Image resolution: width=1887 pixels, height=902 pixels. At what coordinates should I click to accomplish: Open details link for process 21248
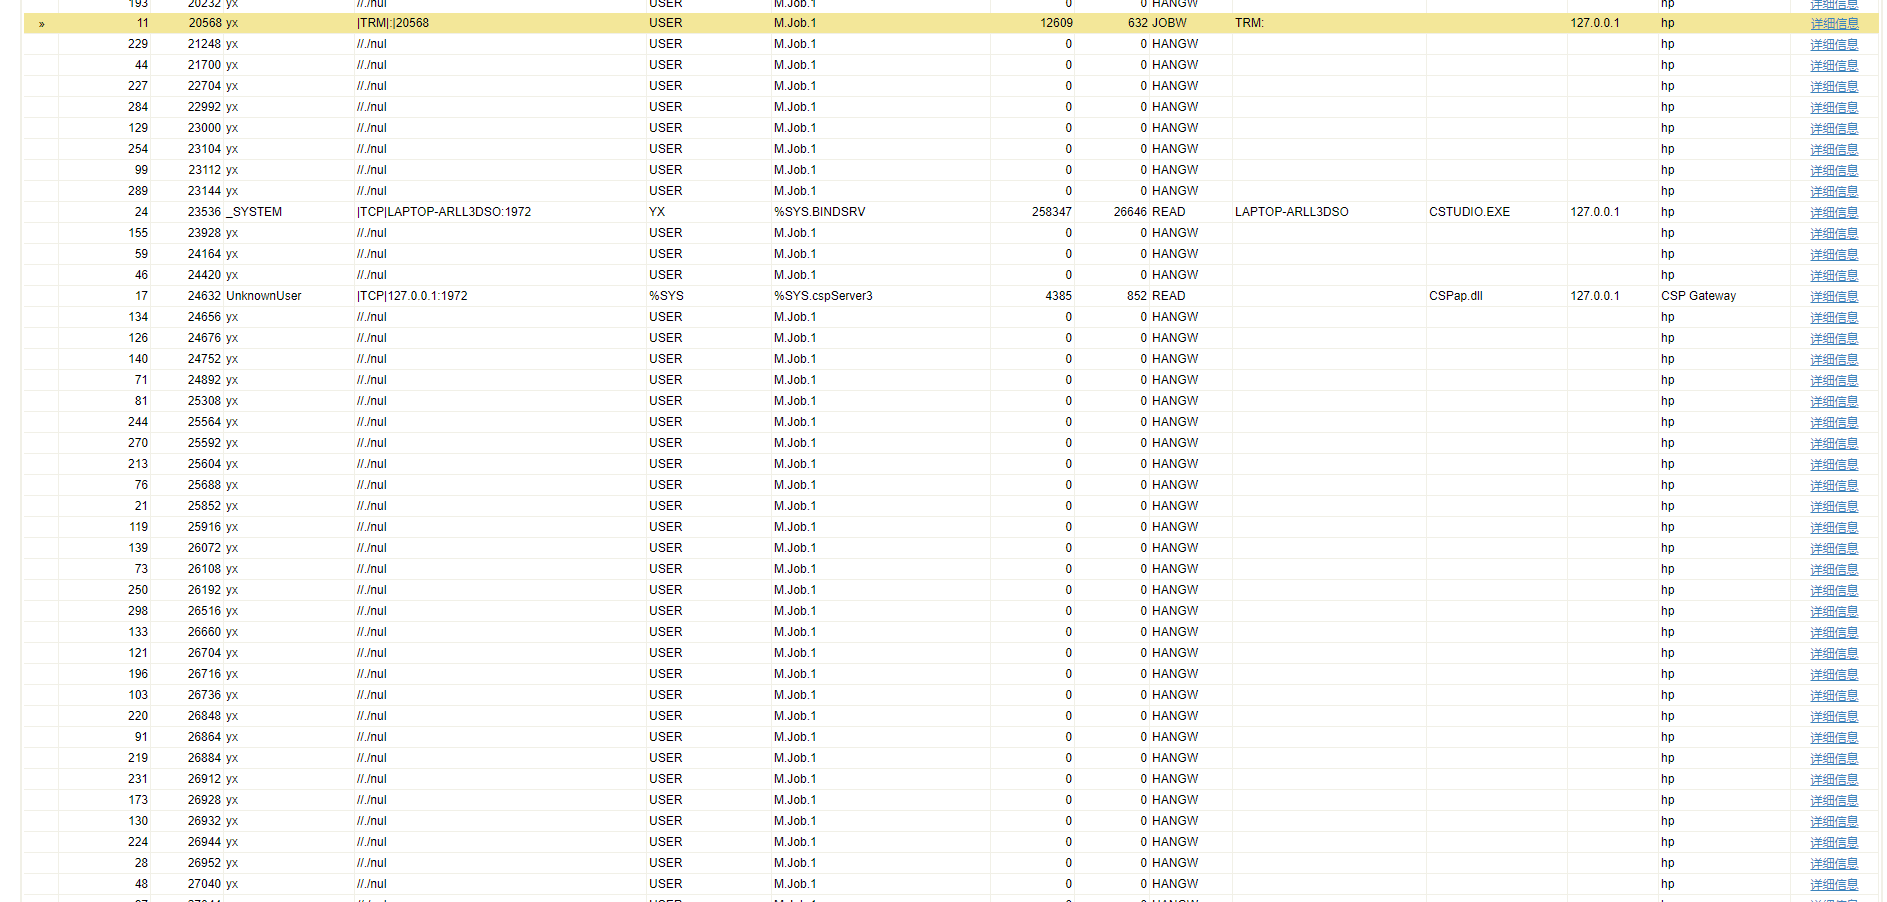[1834, 44]
